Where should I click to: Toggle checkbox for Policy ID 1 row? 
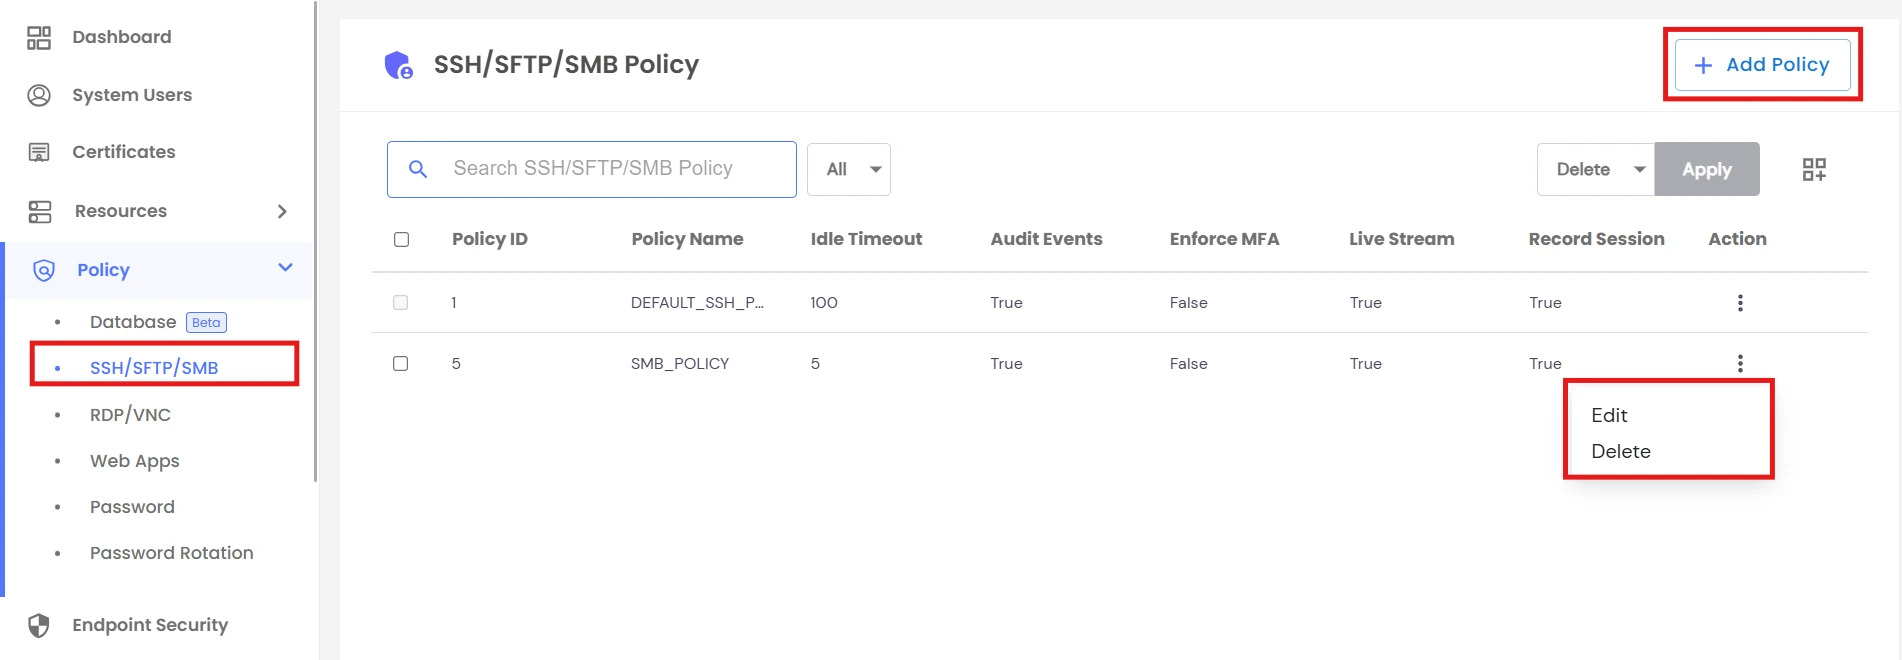400,303
